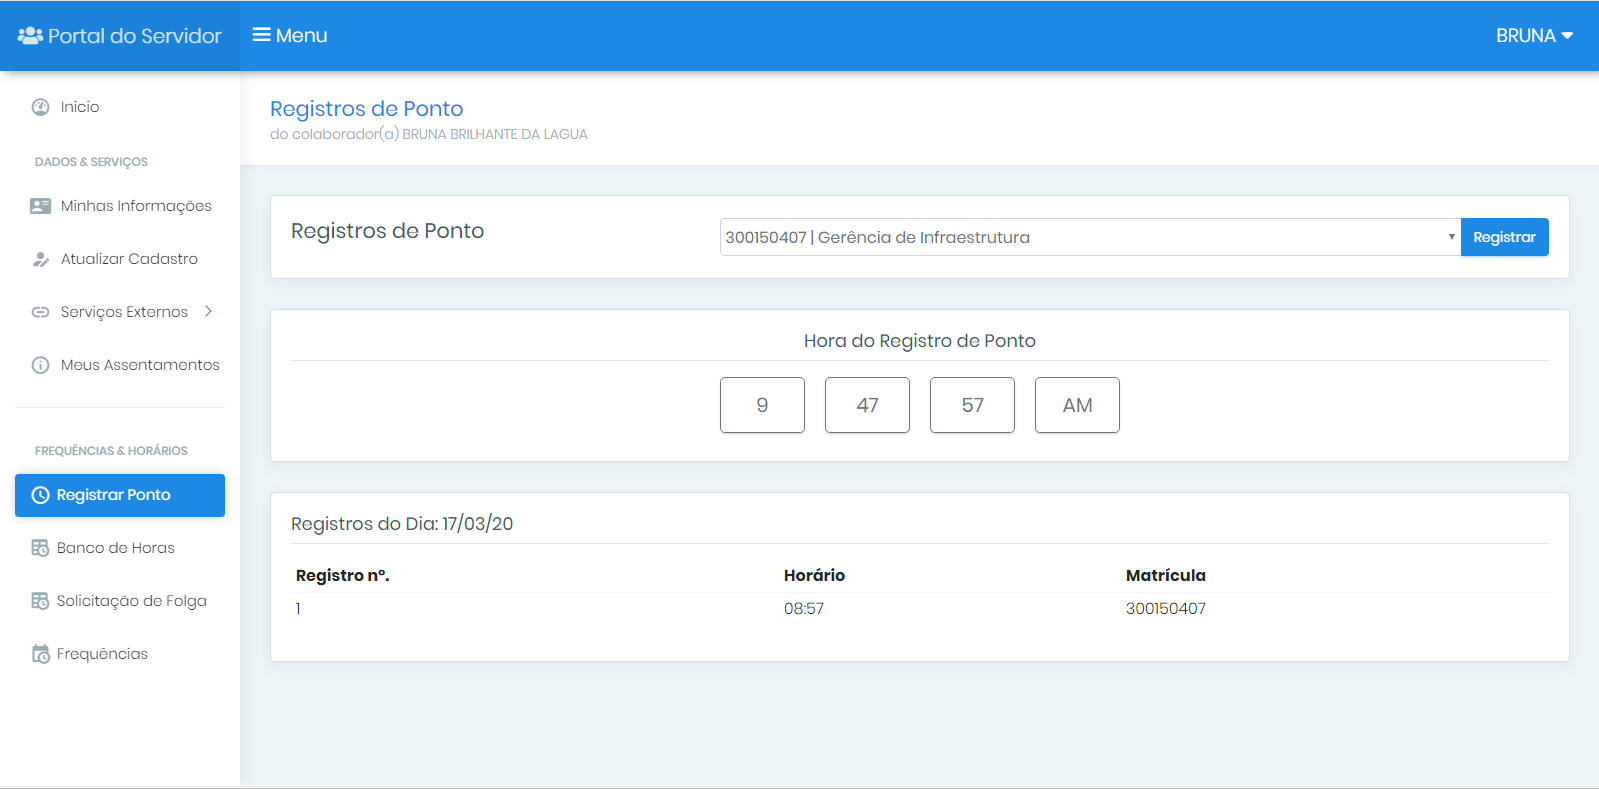This screenshot has height=789, width=1599.
Task: Click FREQUÊNCIAS & HORÁRIOS section label
Action: tap(111, 451)
